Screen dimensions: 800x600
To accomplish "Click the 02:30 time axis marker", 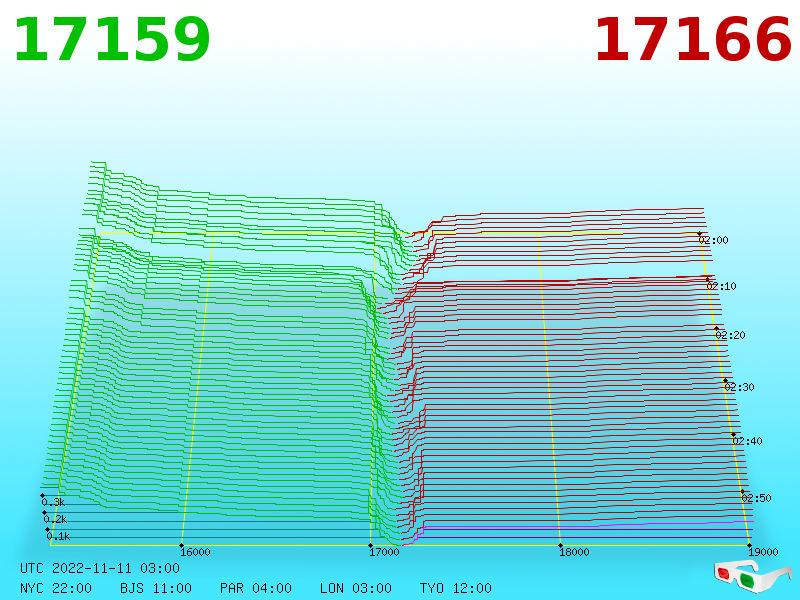I will 739,387.
